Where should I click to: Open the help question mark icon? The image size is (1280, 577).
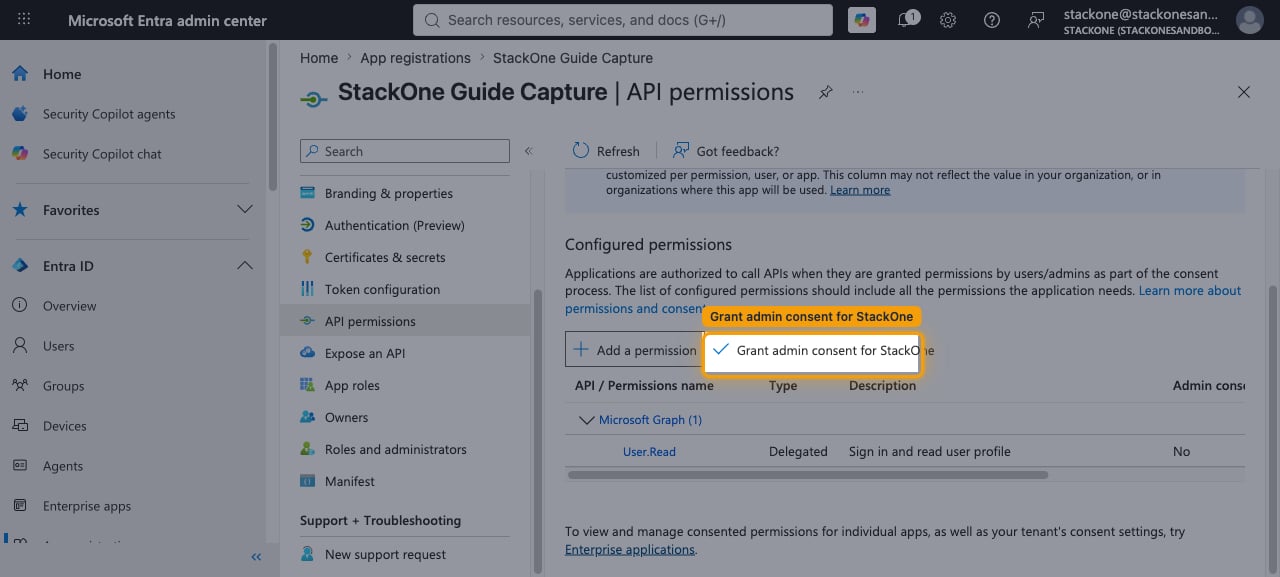pyautogui.click(x=992, y=20)
